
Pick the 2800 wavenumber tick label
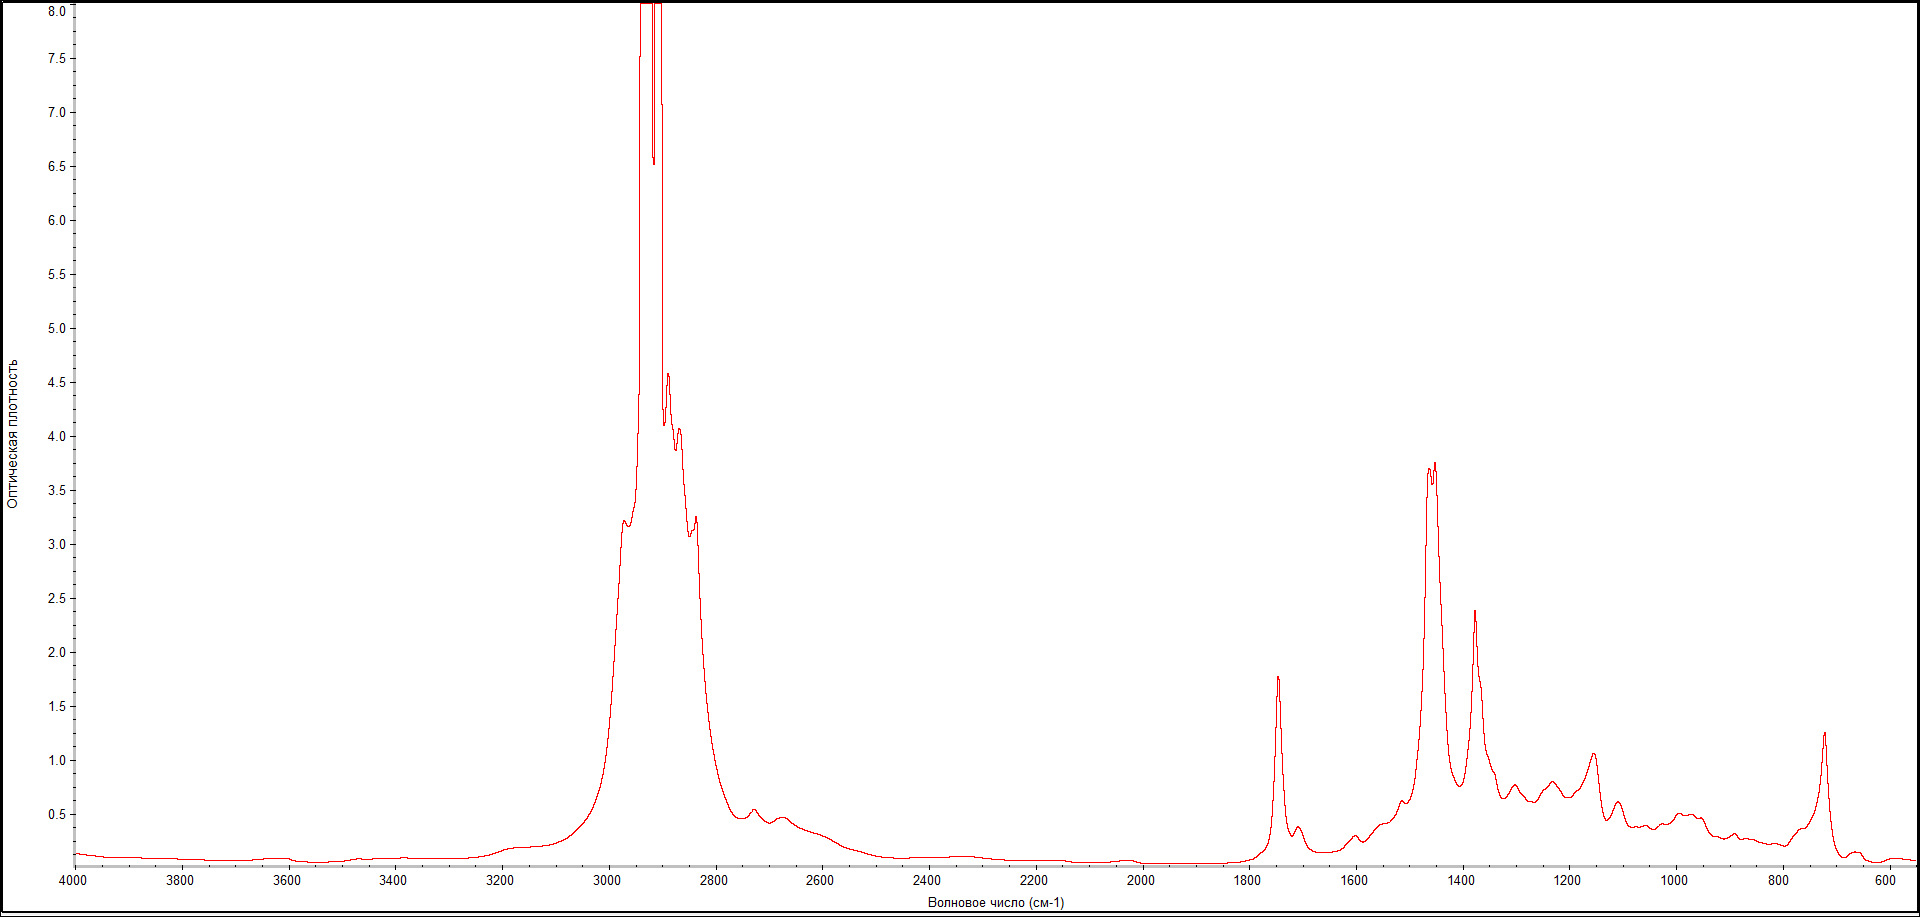(714, 880)
